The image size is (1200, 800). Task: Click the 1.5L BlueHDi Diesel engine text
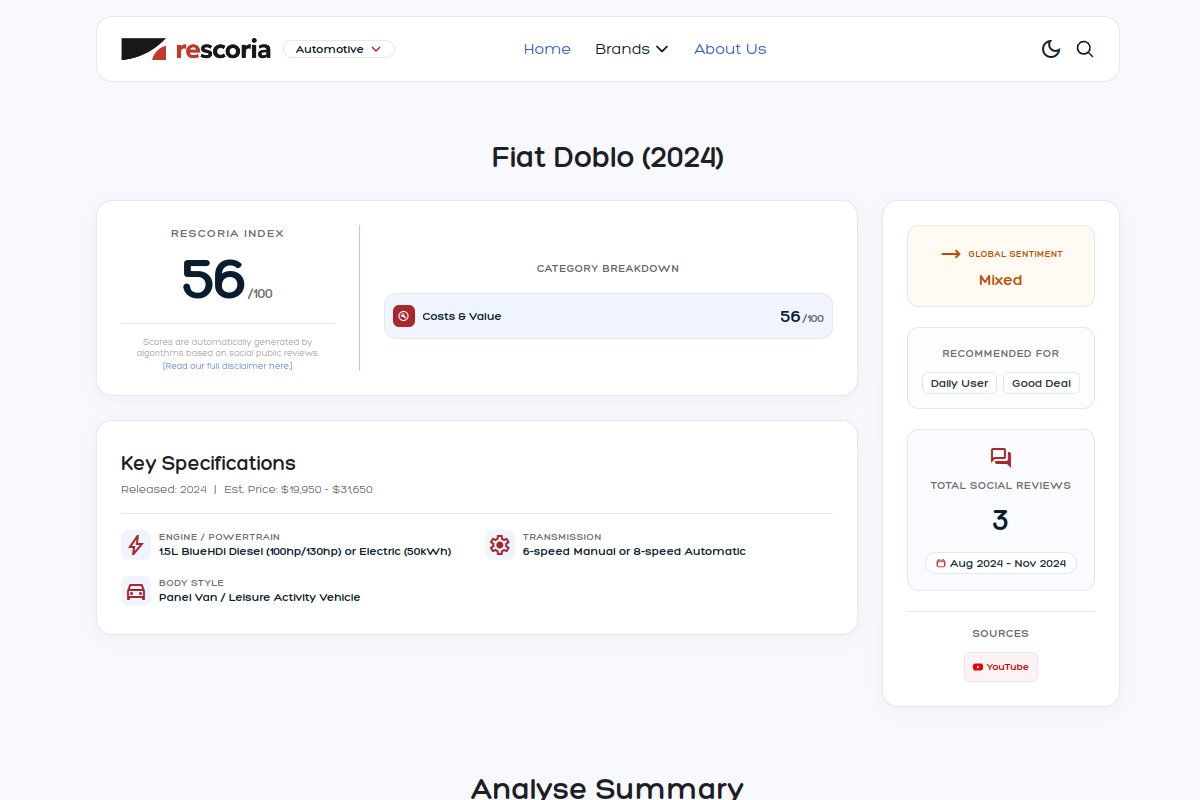pos(305,551)
